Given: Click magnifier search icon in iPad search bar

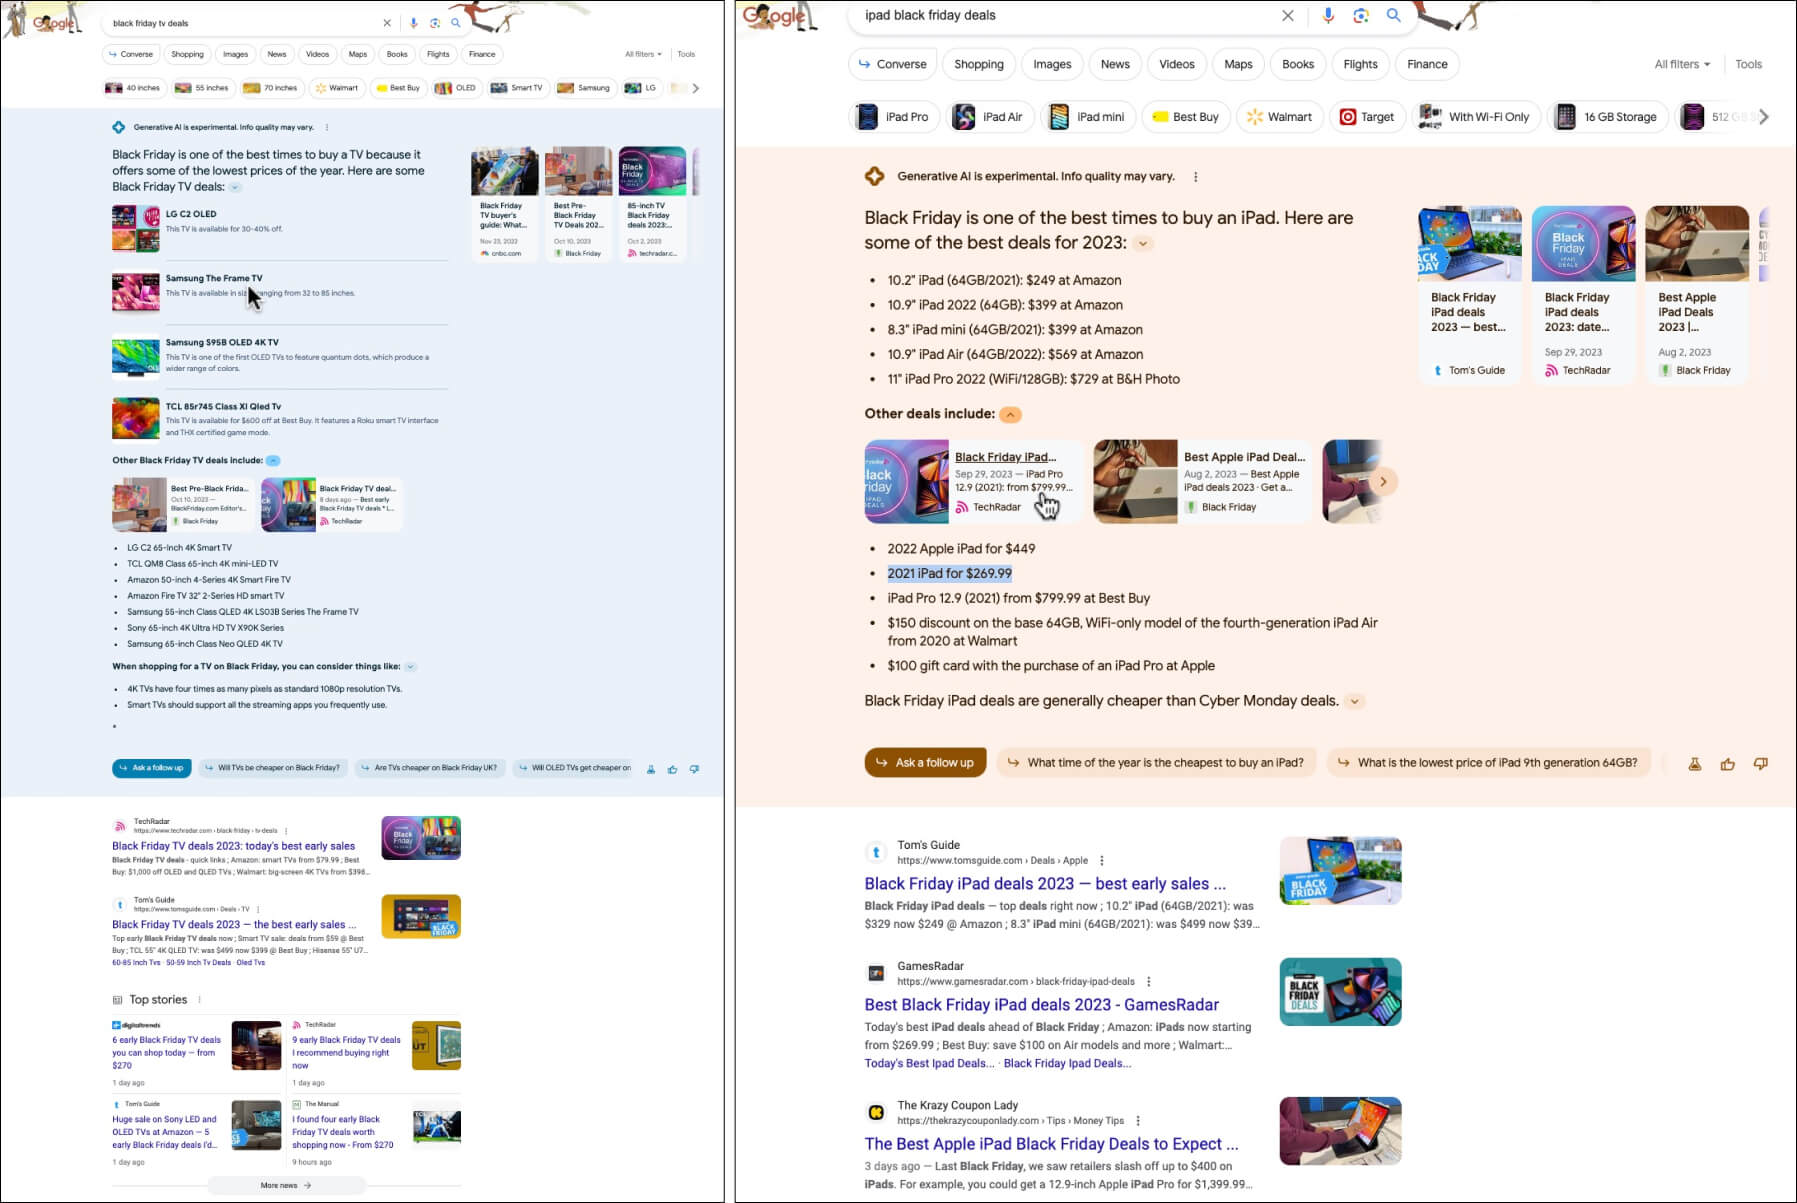Looking at the screenshot, I should pos(1393,15).
